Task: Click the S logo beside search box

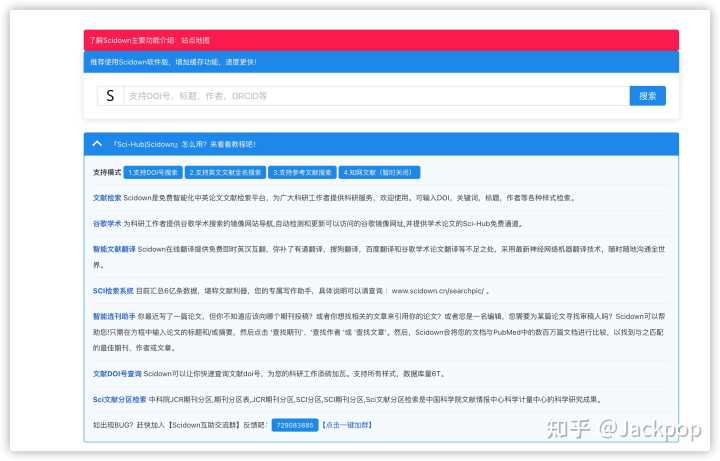Action: pos(110,96)
